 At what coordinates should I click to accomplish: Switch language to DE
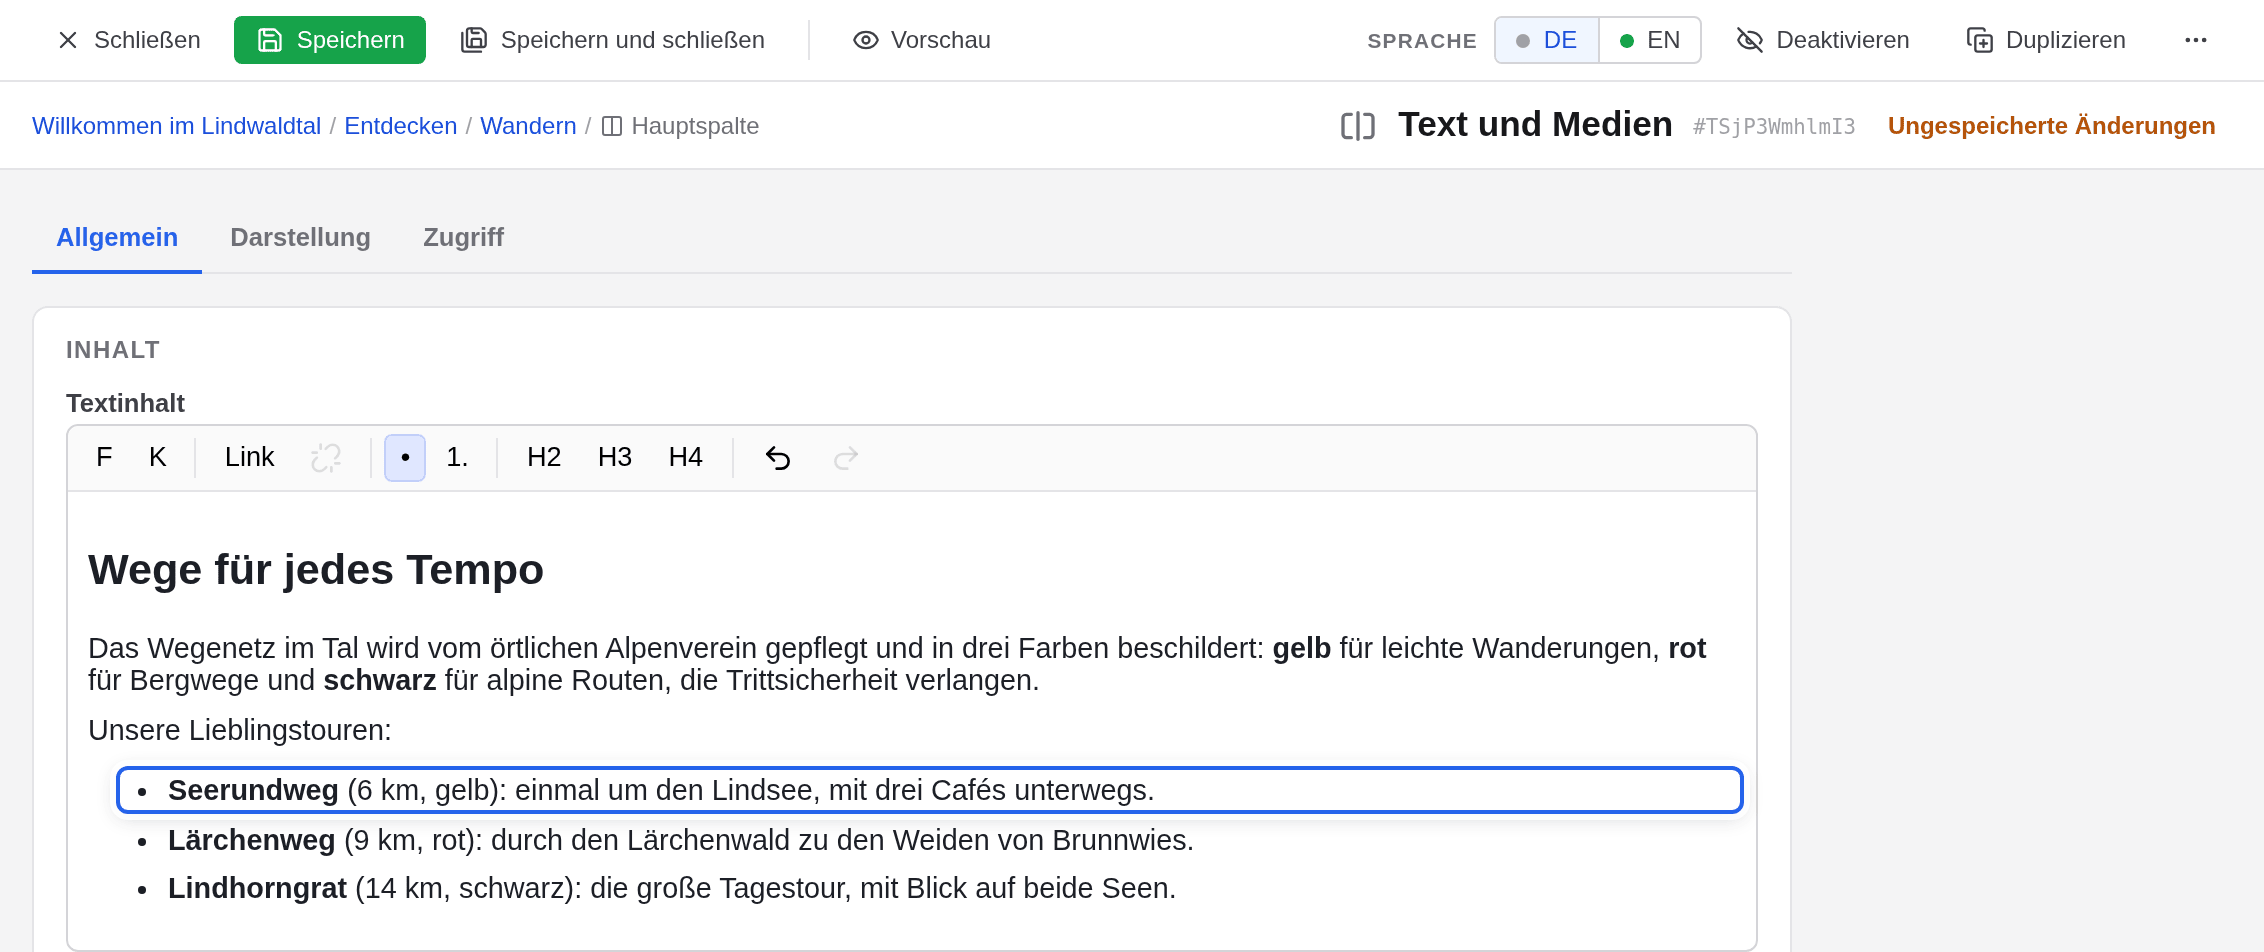tap(1547, 40)
